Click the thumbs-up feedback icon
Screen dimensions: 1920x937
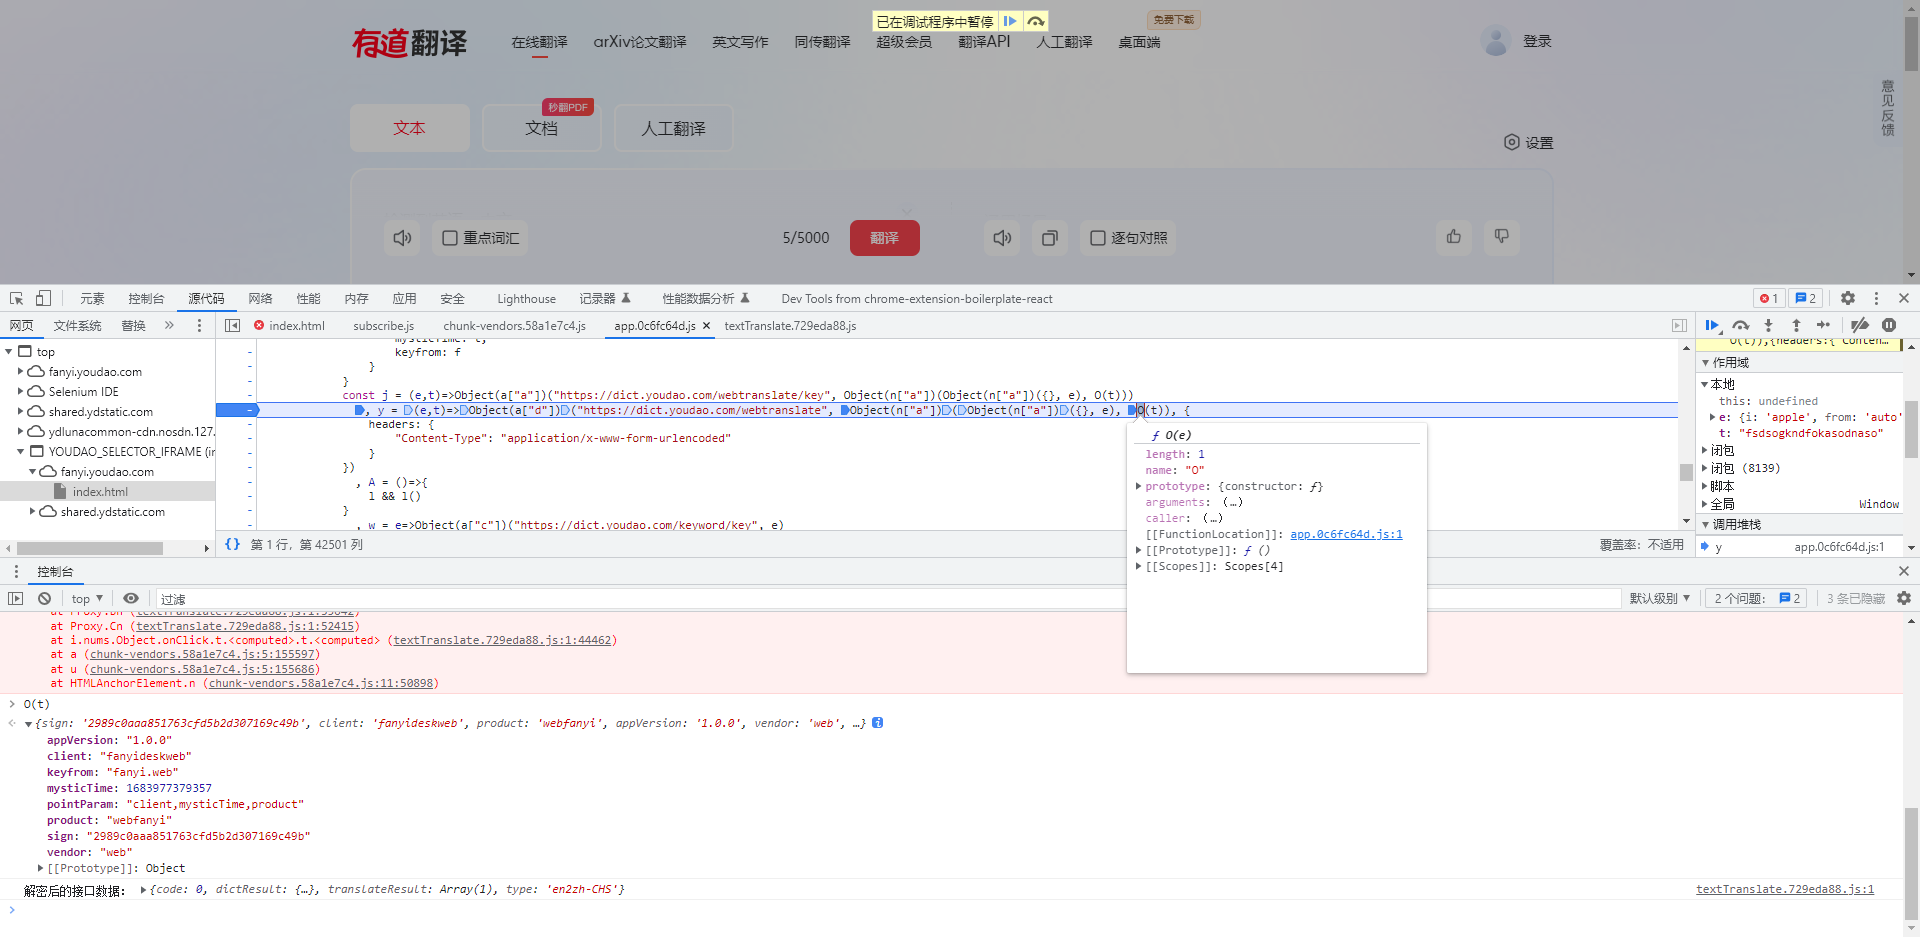pyautogui.click(x=1454, y=236)
